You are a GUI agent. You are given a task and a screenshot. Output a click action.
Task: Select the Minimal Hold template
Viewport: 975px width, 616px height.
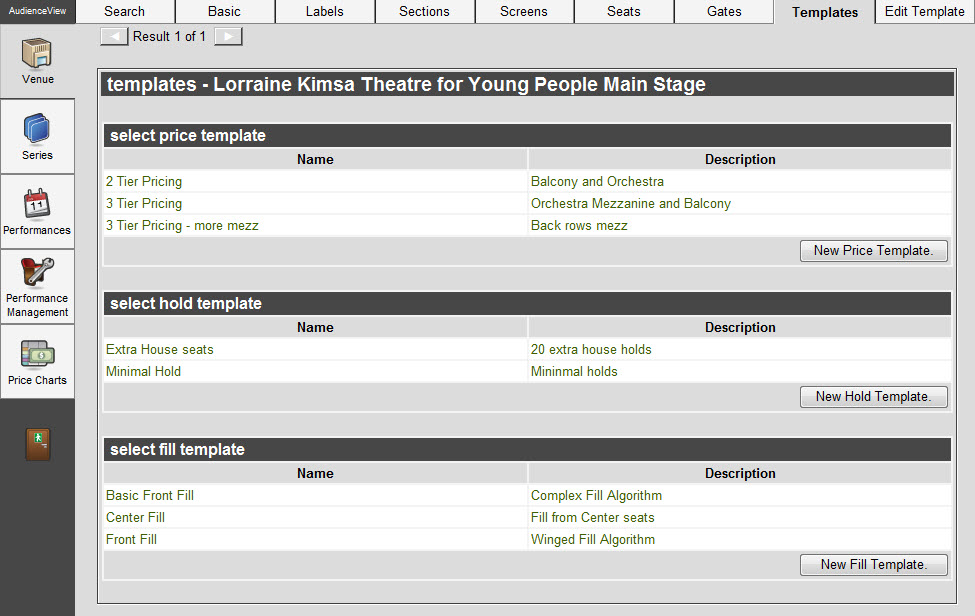[143, 371]
